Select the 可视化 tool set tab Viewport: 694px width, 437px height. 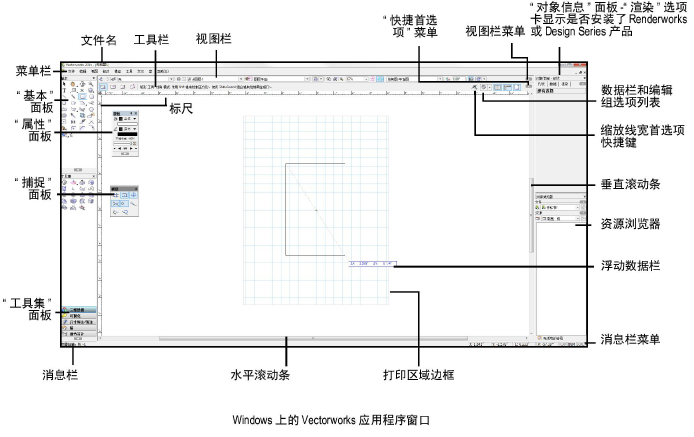click(x=79, y=316)
